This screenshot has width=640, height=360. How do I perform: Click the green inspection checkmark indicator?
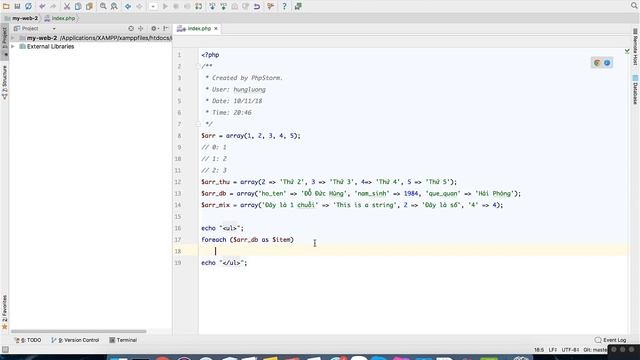coord(627,51)
